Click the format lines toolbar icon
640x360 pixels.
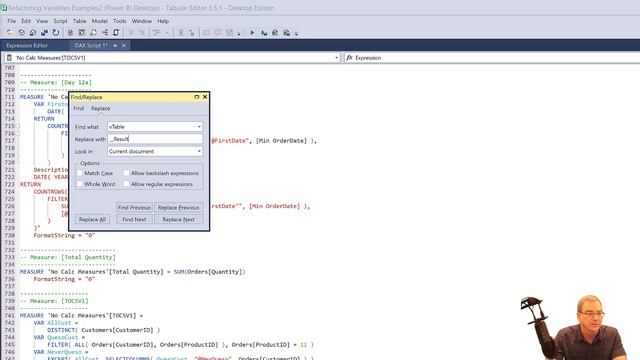click(x=156, y=33)
